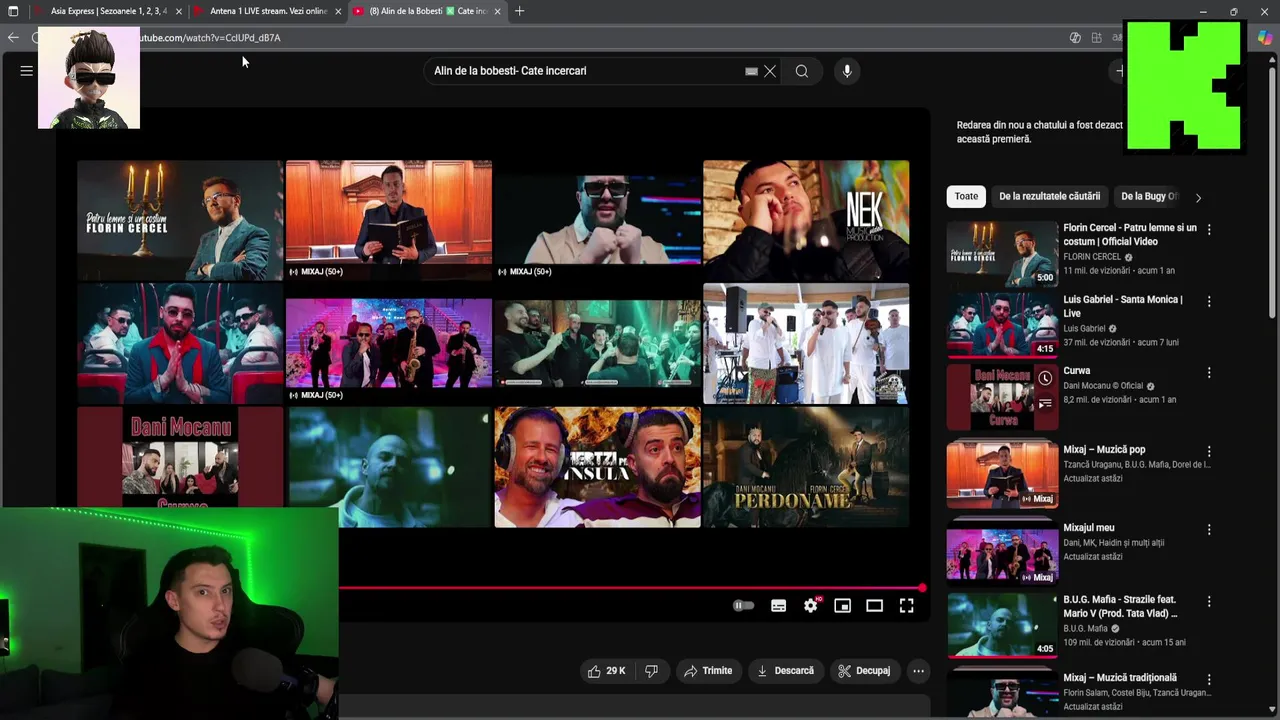The image size is (1280, 720).
Task: Open Florin Cercel Patru lemne sidebar thumbnail
Action: pyautogui.click(x=1002, y=253)
